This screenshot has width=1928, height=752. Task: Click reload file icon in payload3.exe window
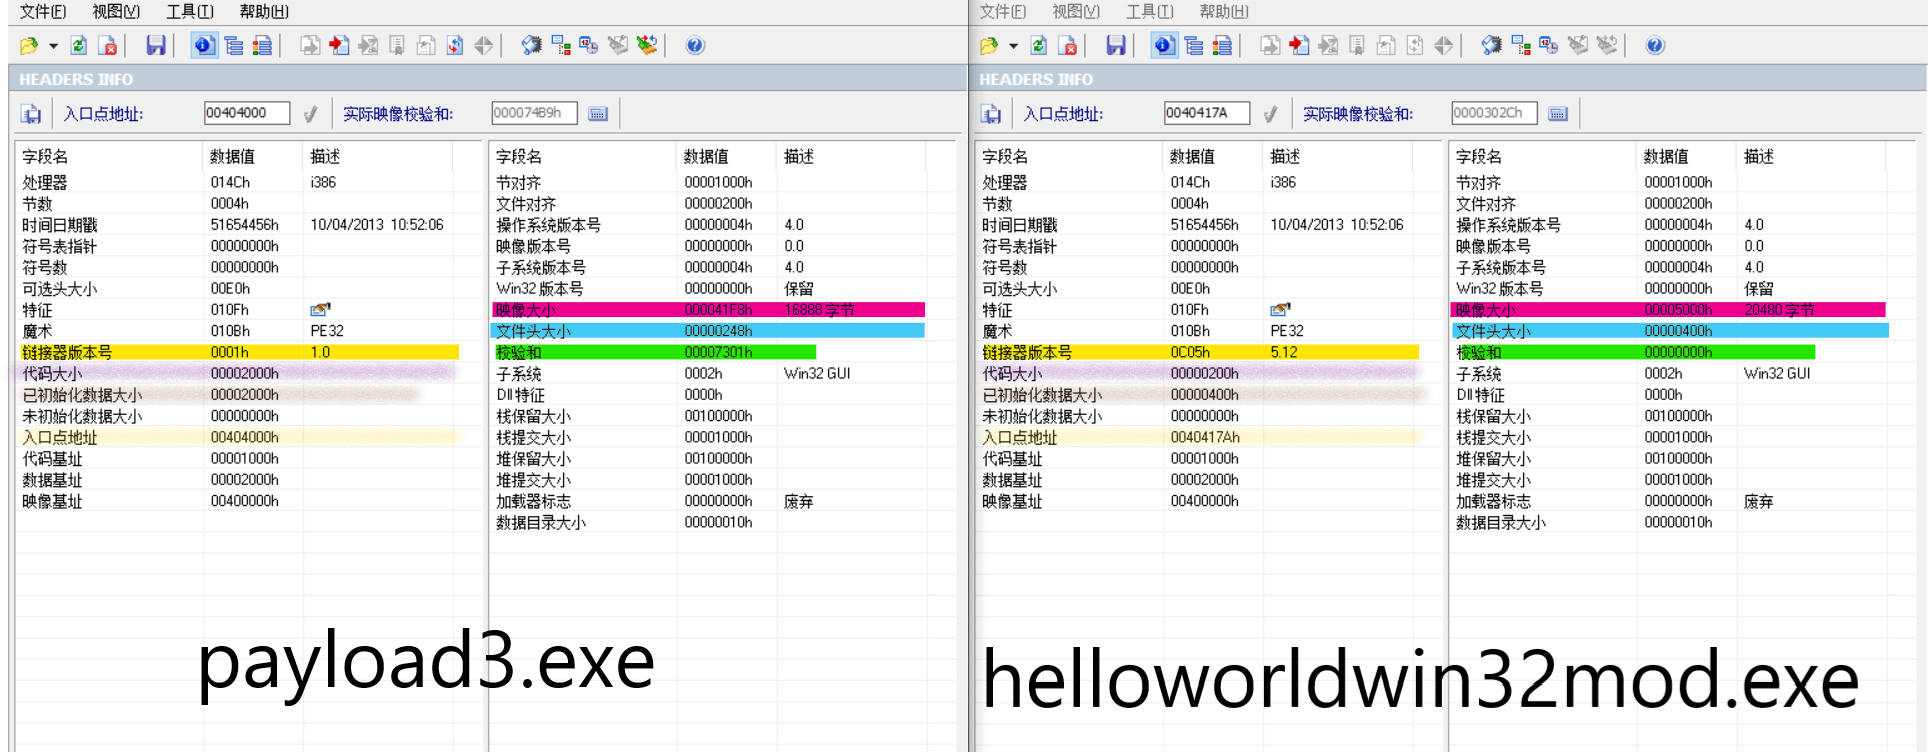click(x=79, y=45)
